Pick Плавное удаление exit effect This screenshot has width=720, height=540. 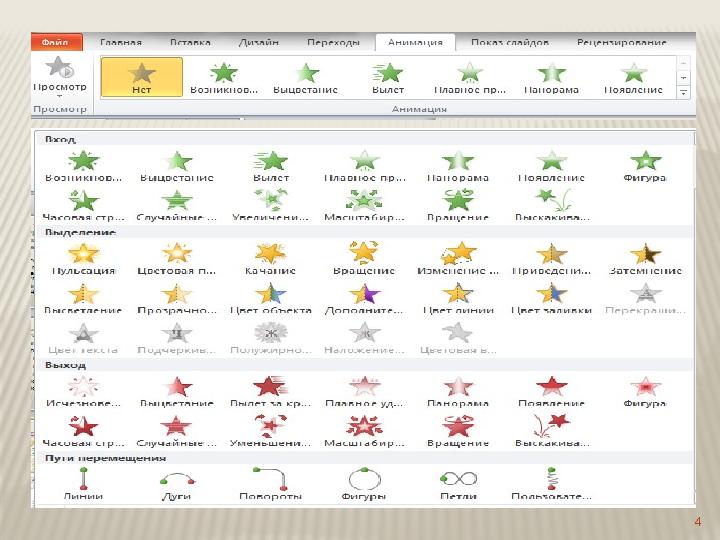pos(364,392)
